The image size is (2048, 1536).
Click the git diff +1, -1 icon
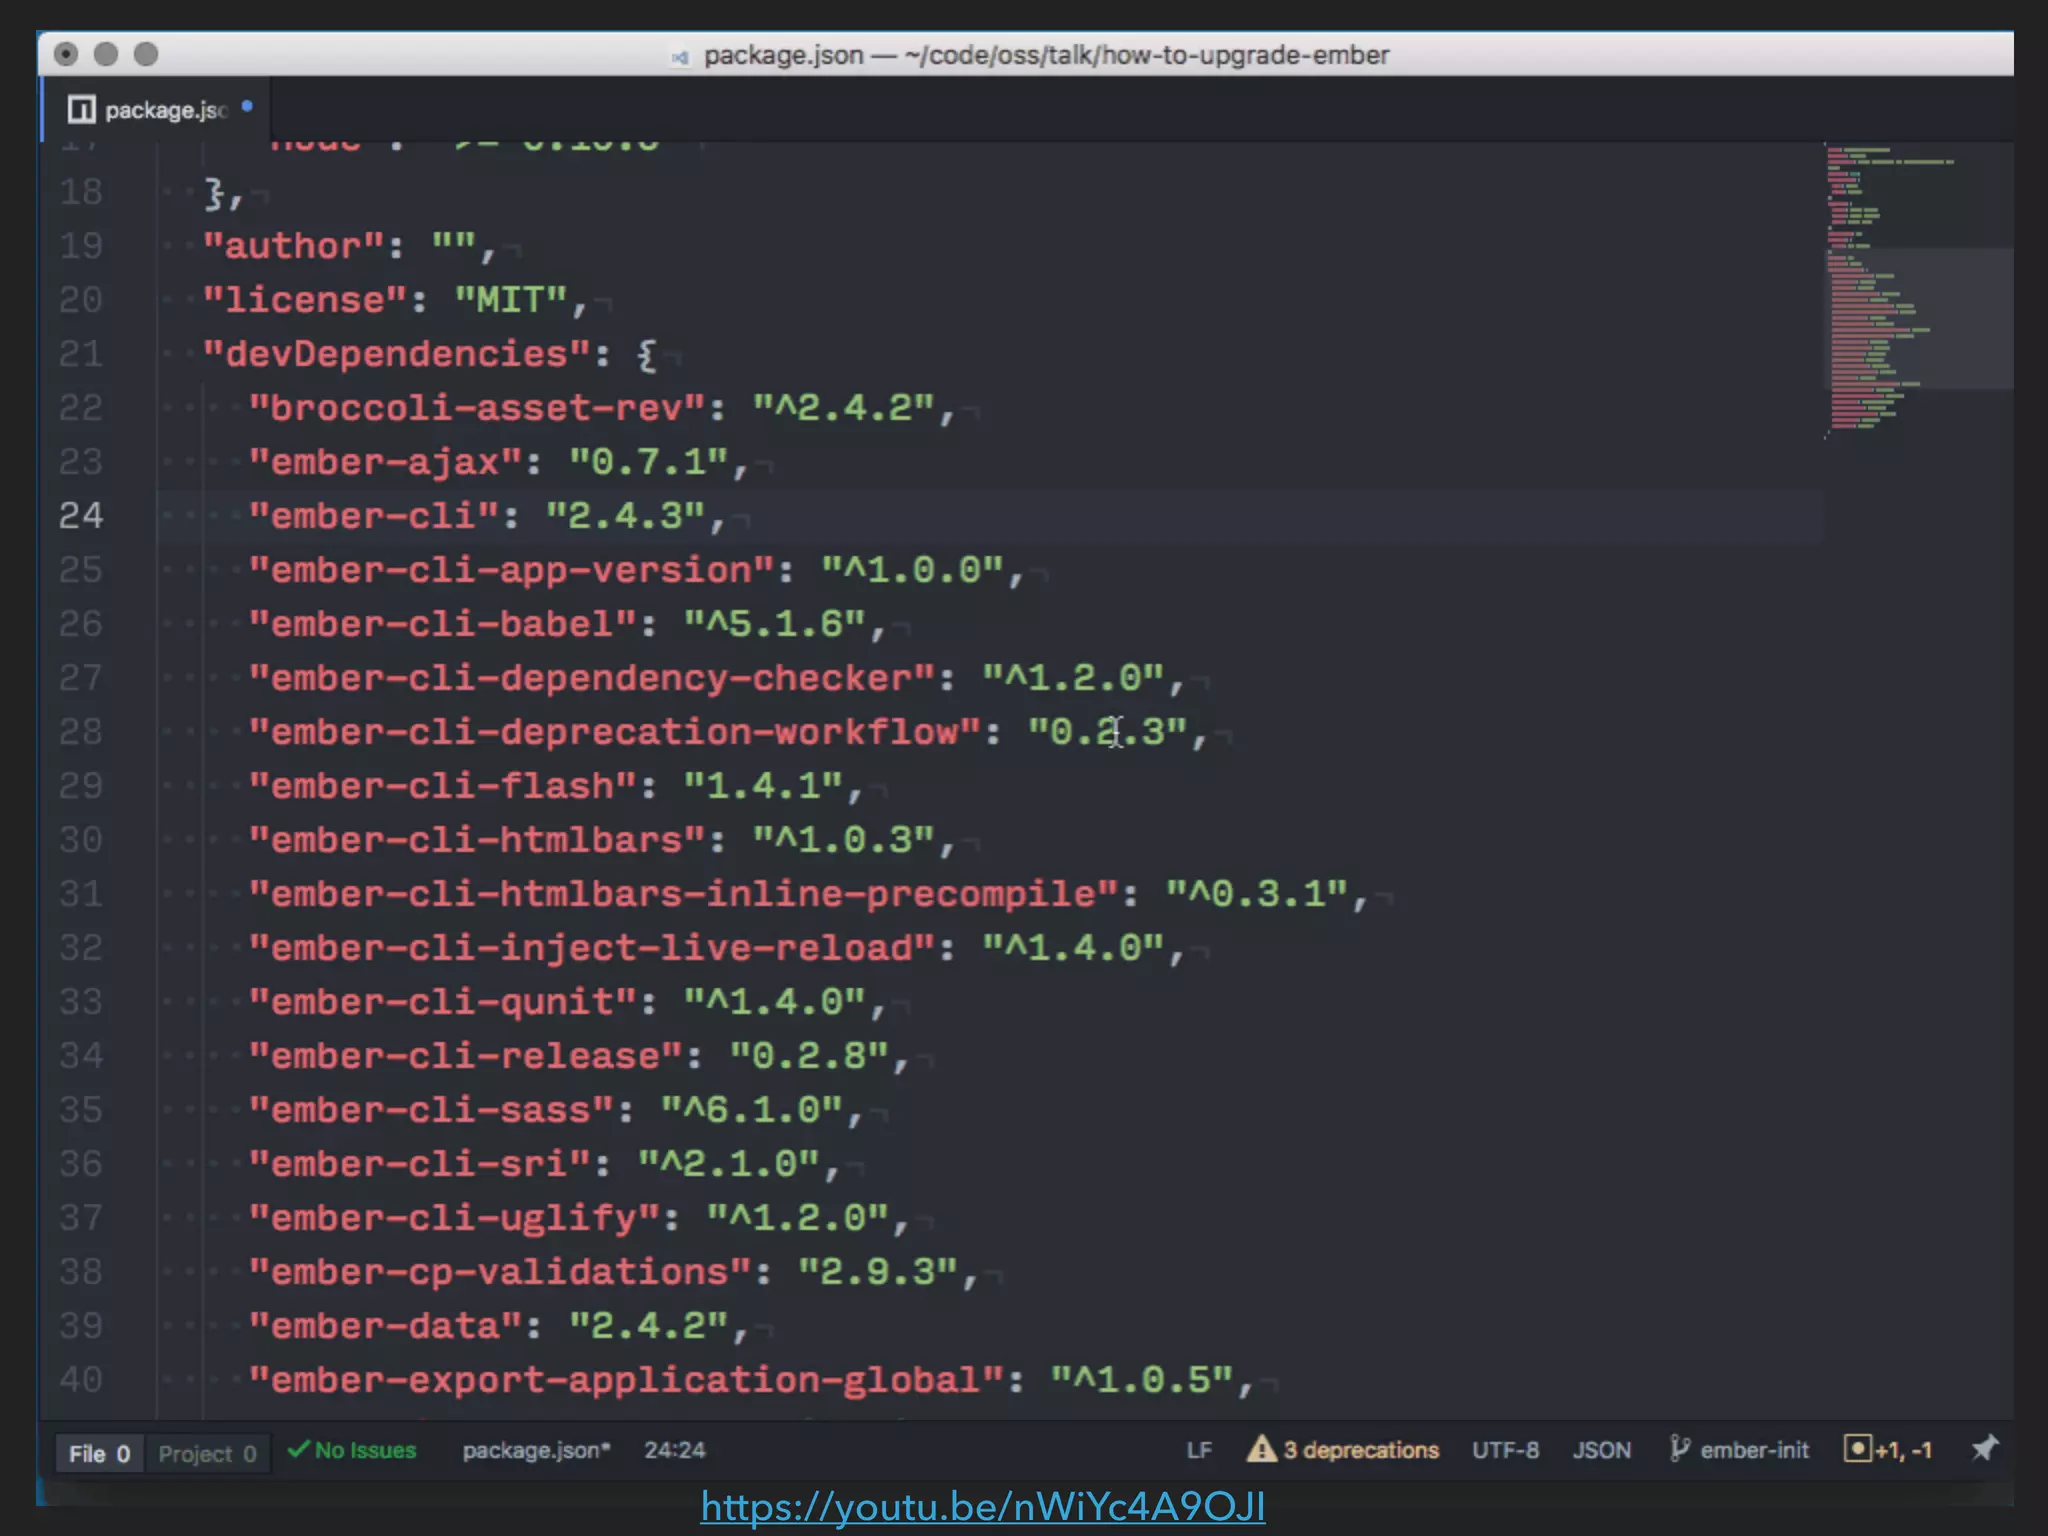(x=1857, y=1449)
